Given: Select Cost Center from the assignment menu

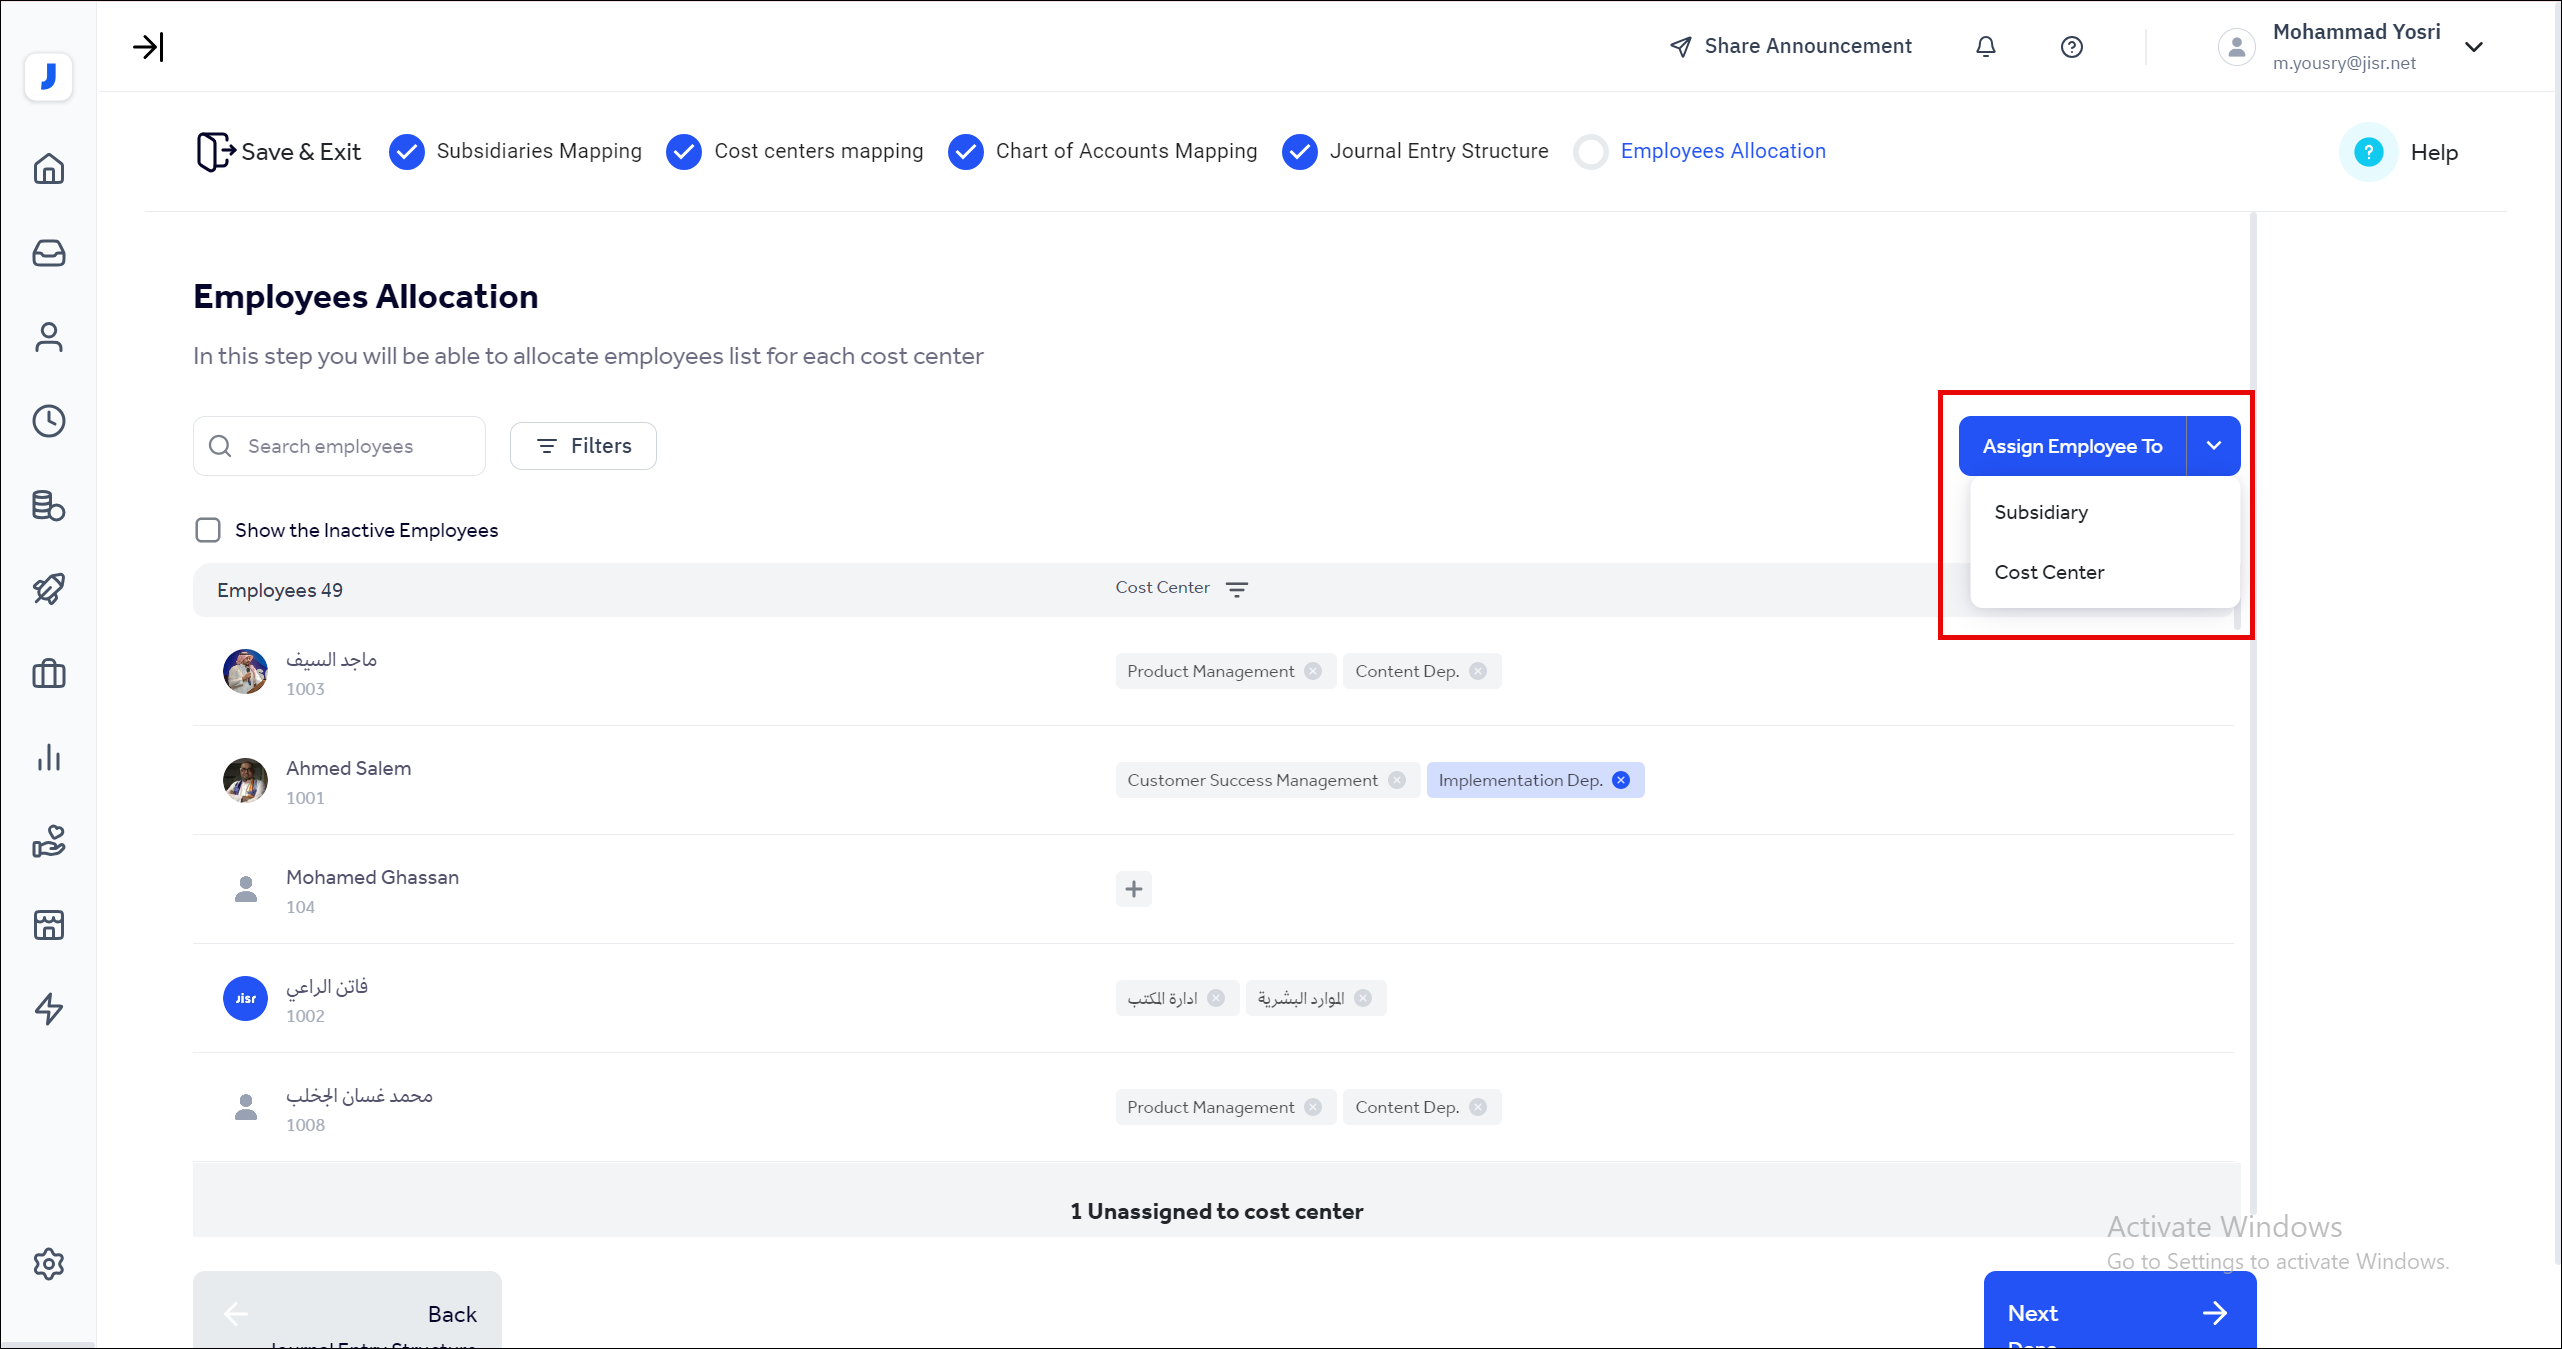Looking at the screenshot, I should (2049, 572).
